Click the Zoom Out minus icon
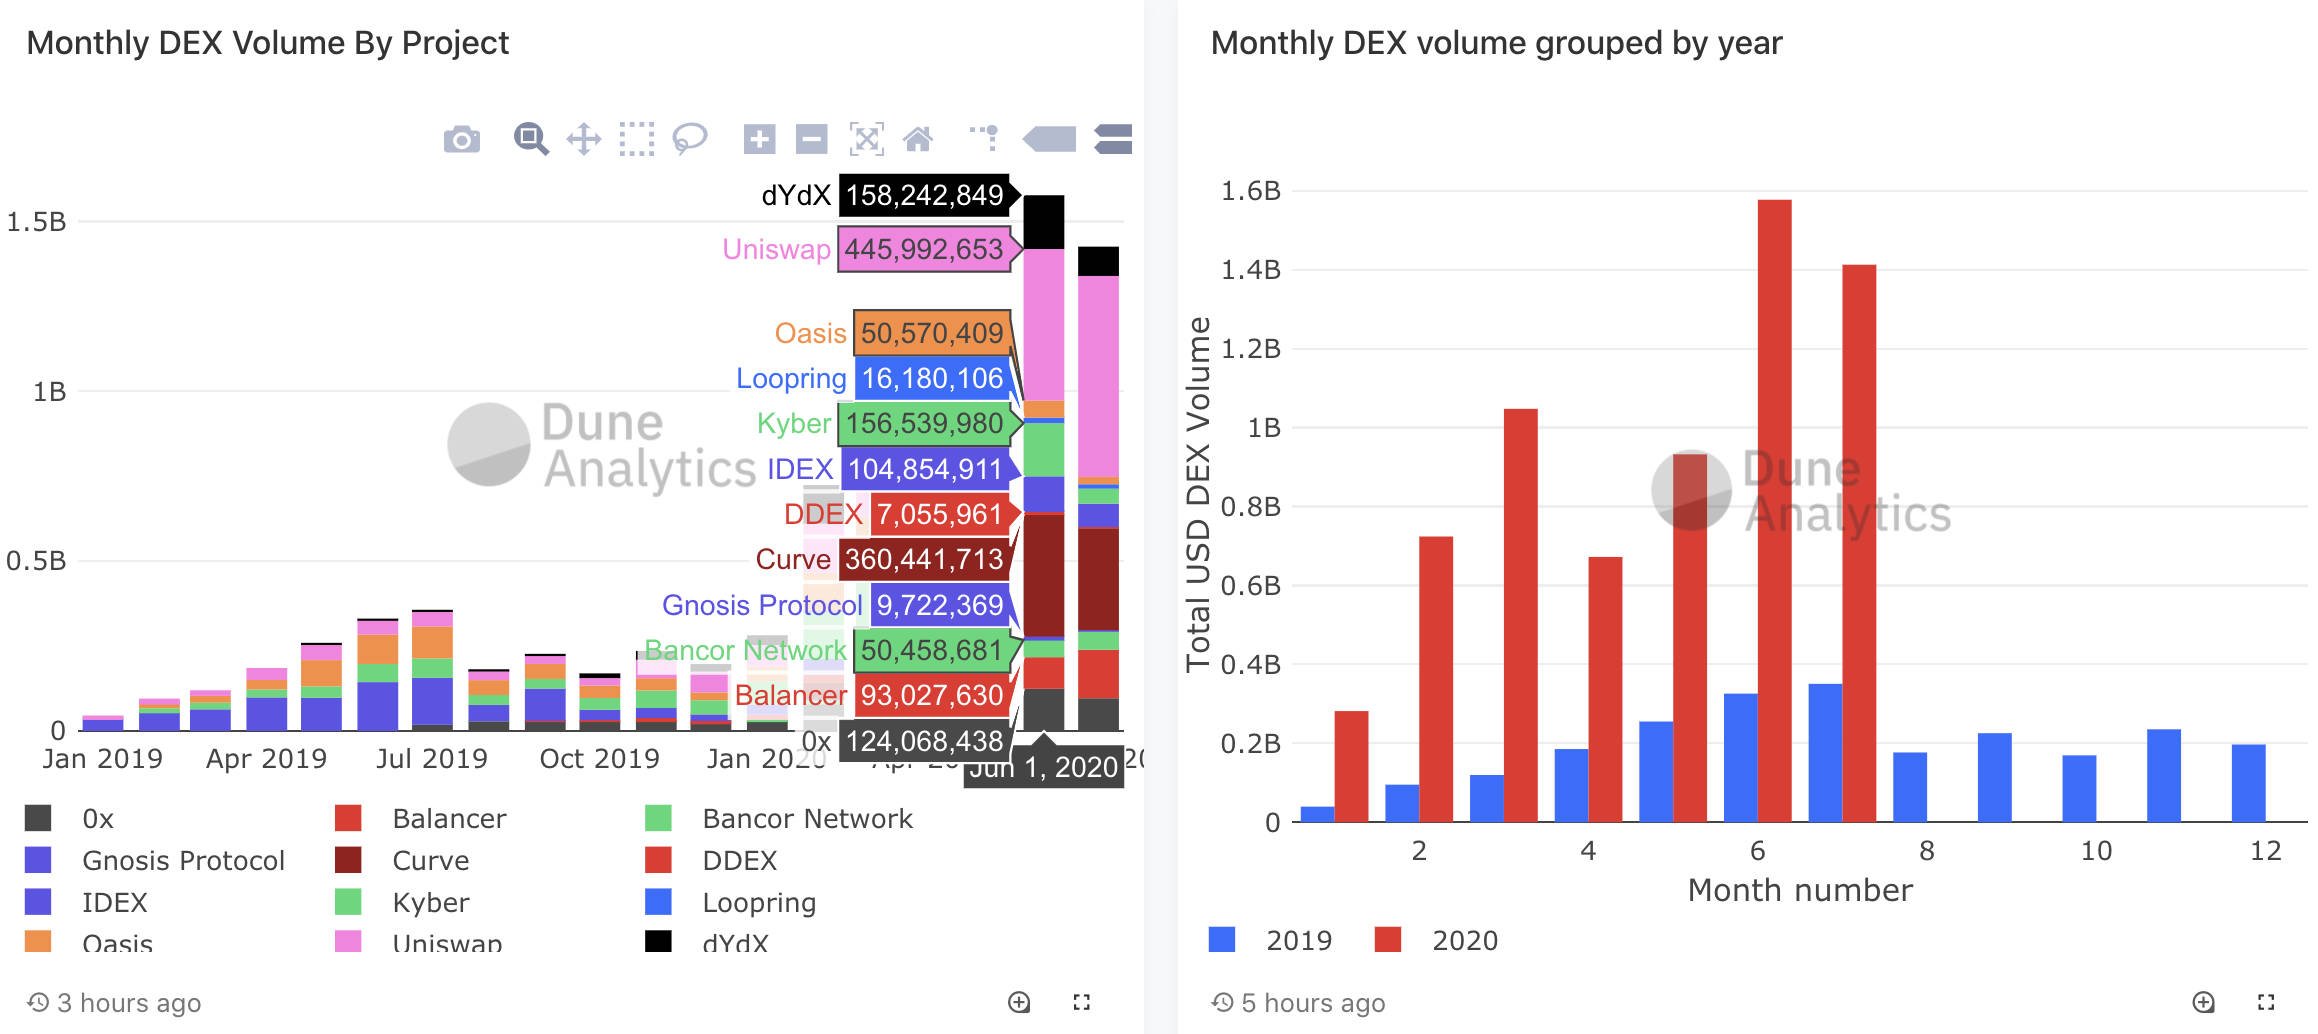Viewport: 2318px width, 1034px height. click(x=812, y=139)
